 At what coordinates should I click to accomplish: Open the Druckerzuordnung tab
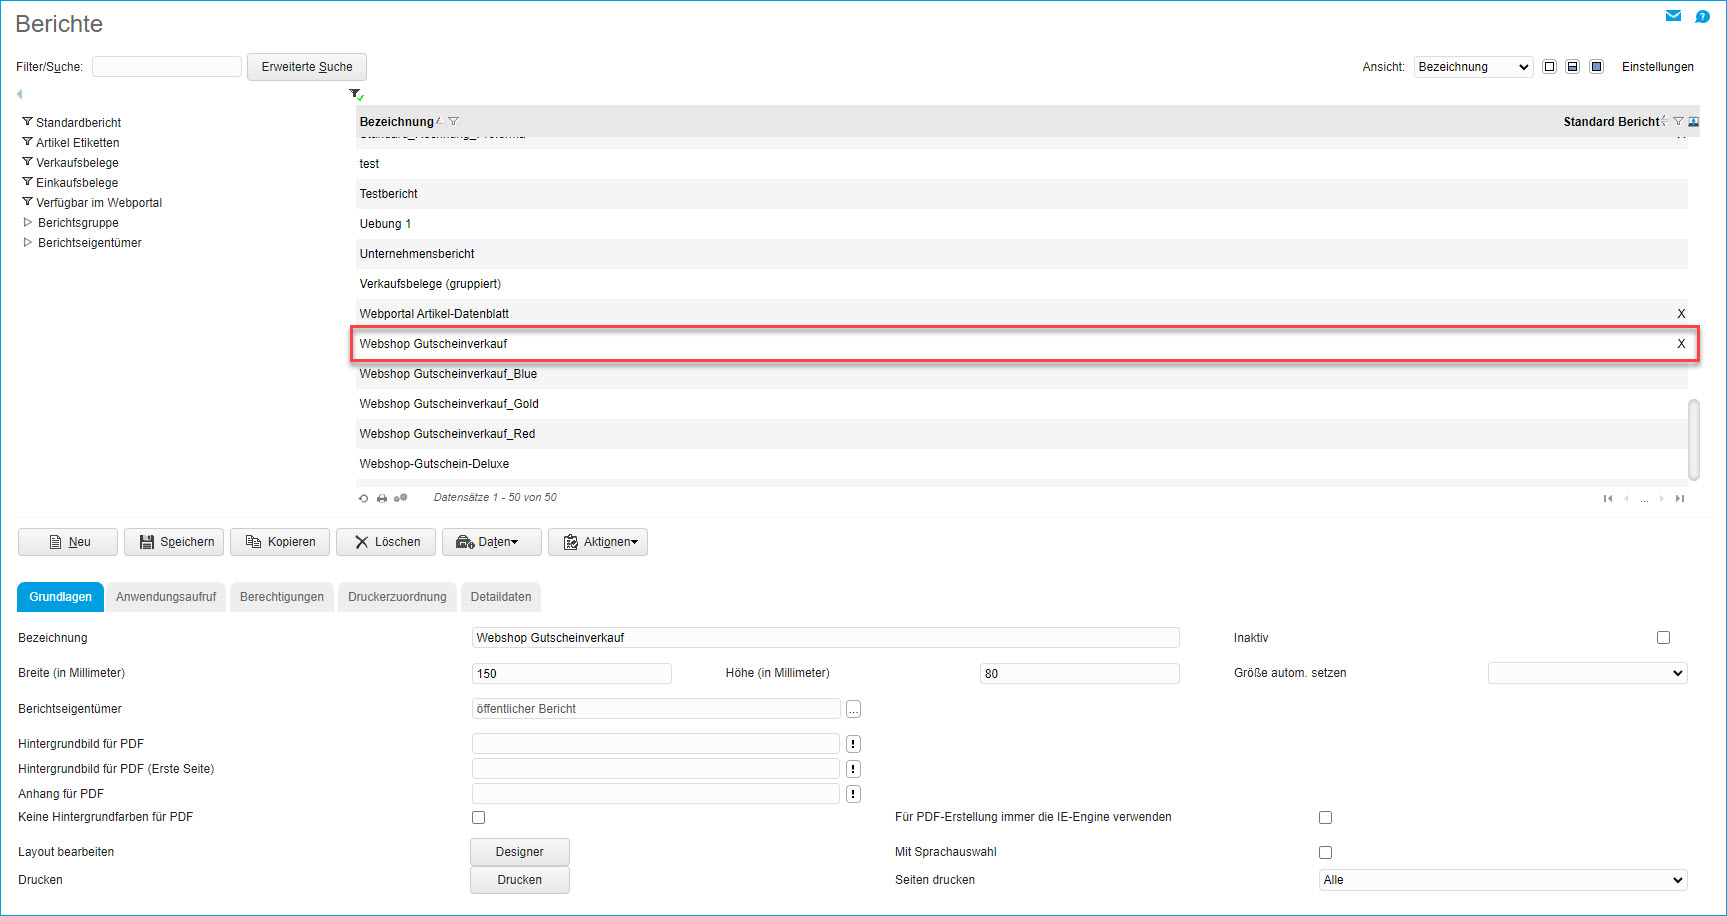click(x=397, y=597)
